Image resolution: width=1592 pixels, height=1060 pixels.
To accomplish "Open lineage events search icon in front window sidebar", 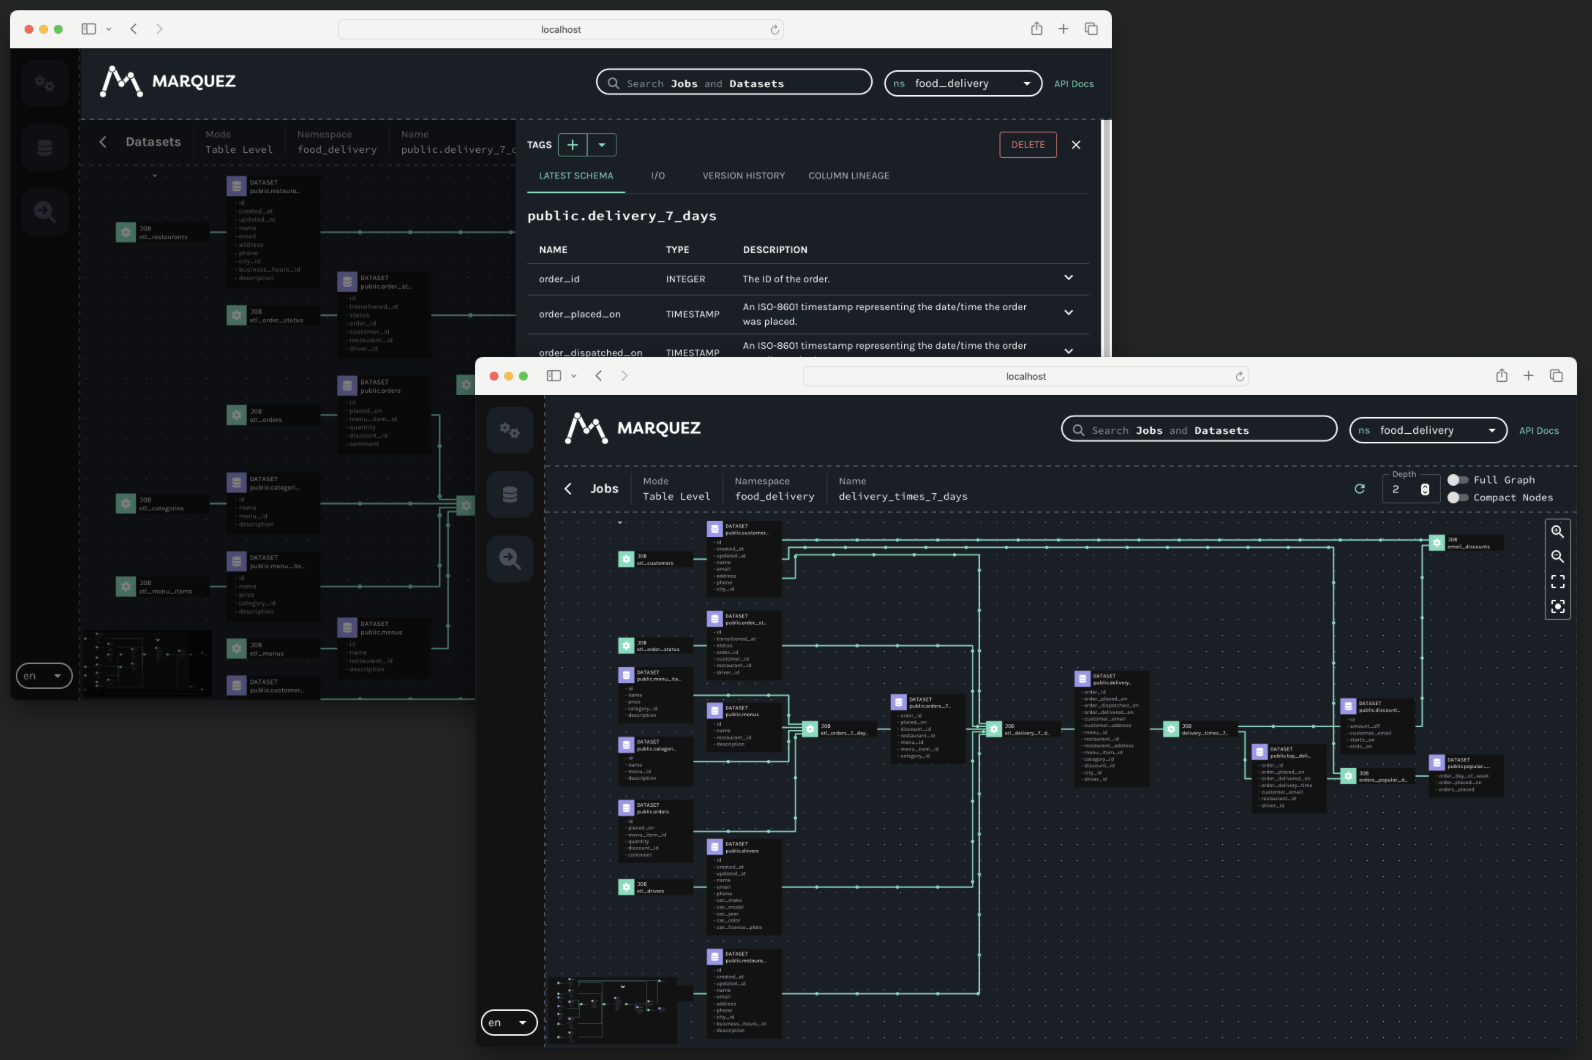I will click(510, 559).
